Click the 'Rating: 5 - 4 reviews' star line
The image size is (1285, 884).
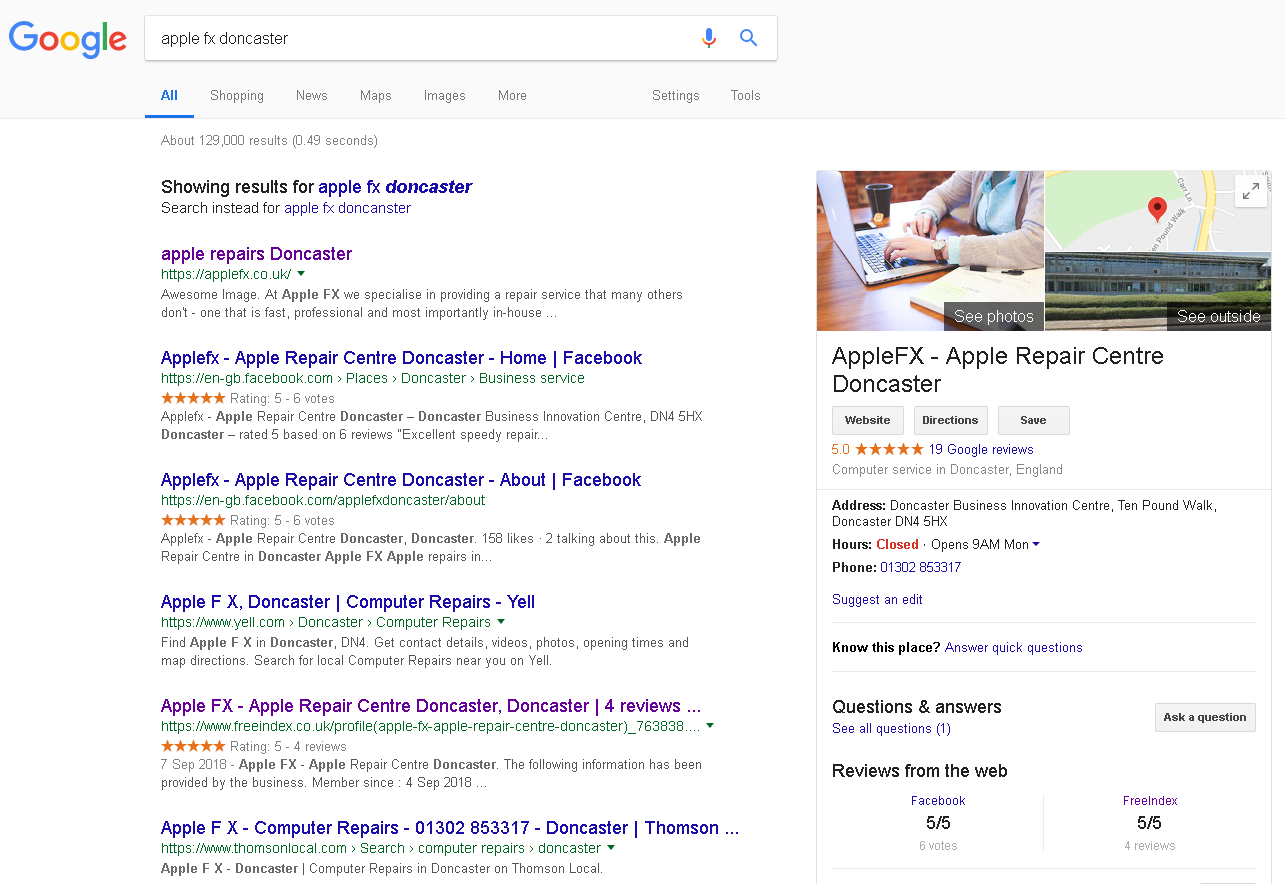tap(254, 747)
